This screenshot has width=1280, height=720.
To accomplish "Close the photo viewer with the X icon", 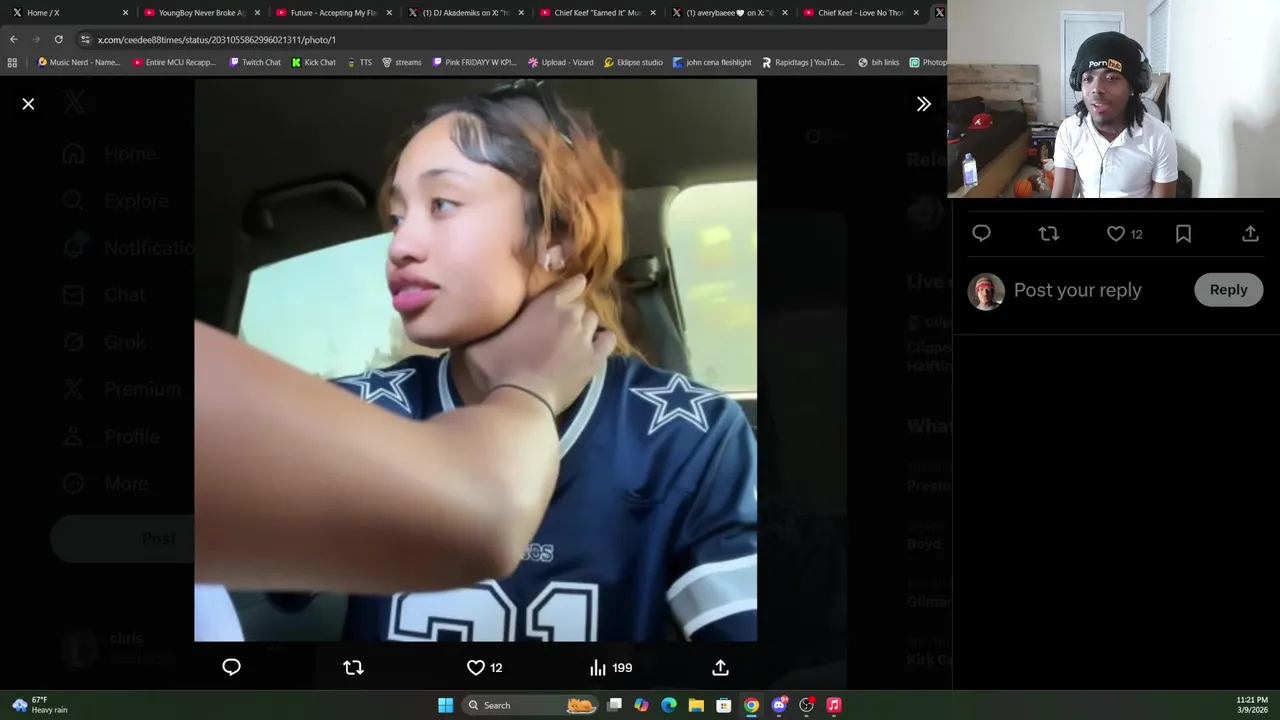I will point(28,104).
